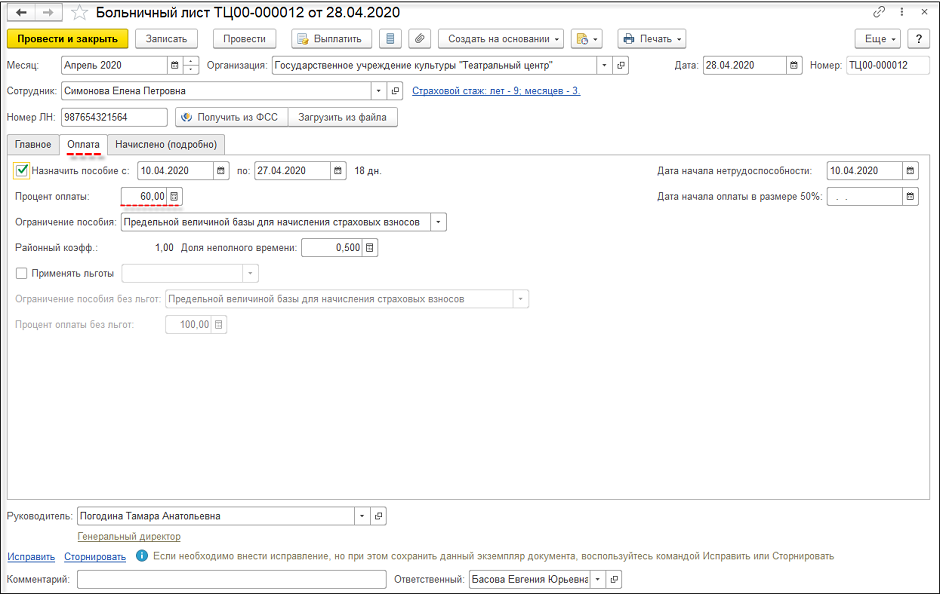Open help with the question mark button

pyautogui.click(x=918, y=39)
